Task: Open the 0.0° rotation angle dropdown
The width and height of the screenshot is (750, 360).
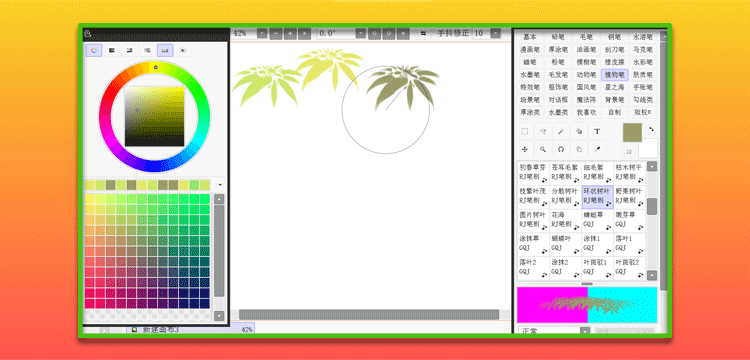Action: (361, 33)
